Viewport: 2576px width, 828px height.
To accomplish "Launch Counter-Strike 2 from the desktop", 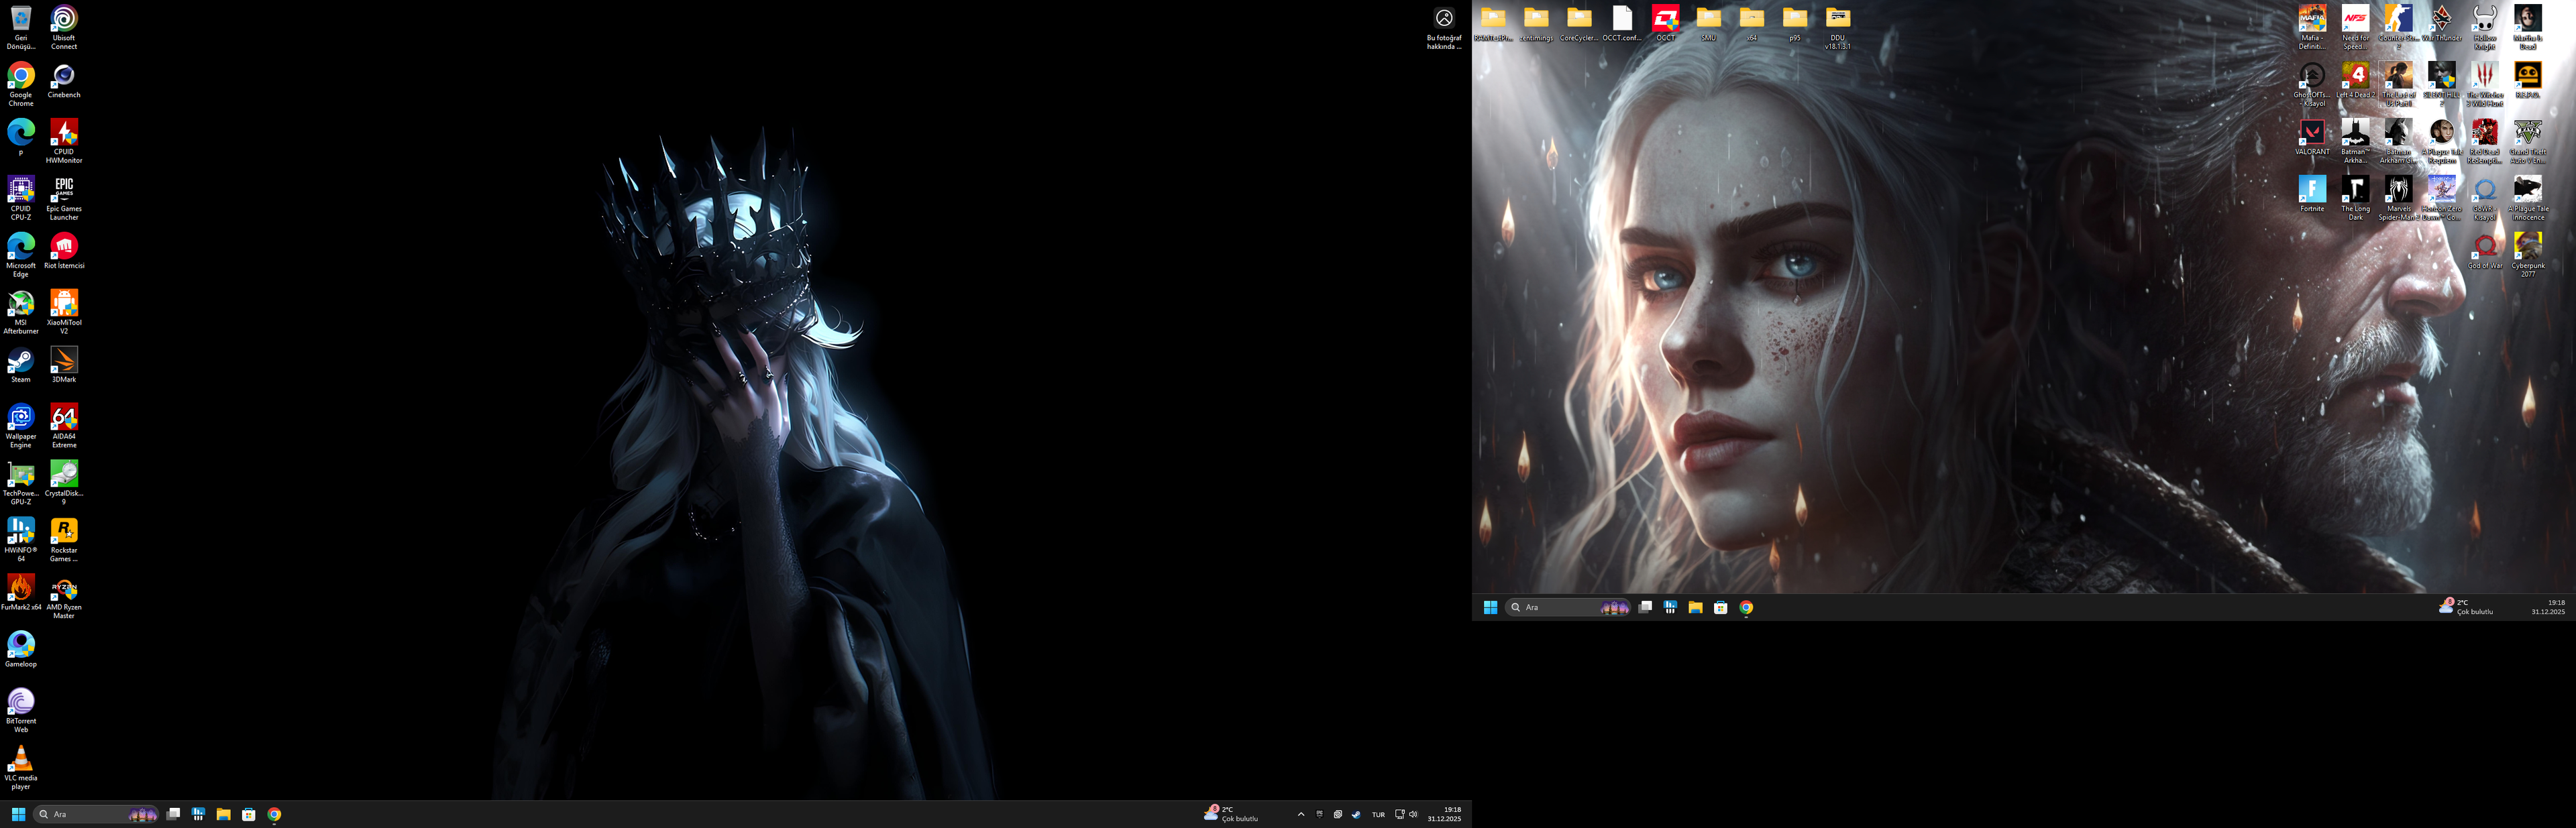I will click(2398, 28).
